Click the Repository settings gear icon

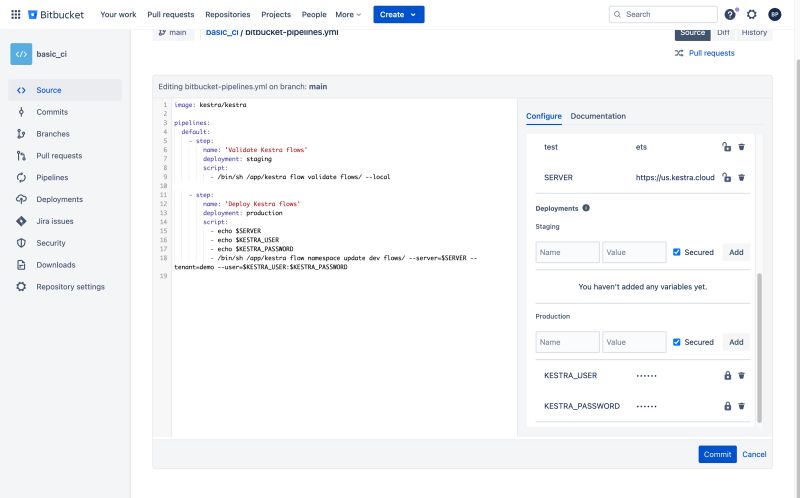(x=21, y=287)
